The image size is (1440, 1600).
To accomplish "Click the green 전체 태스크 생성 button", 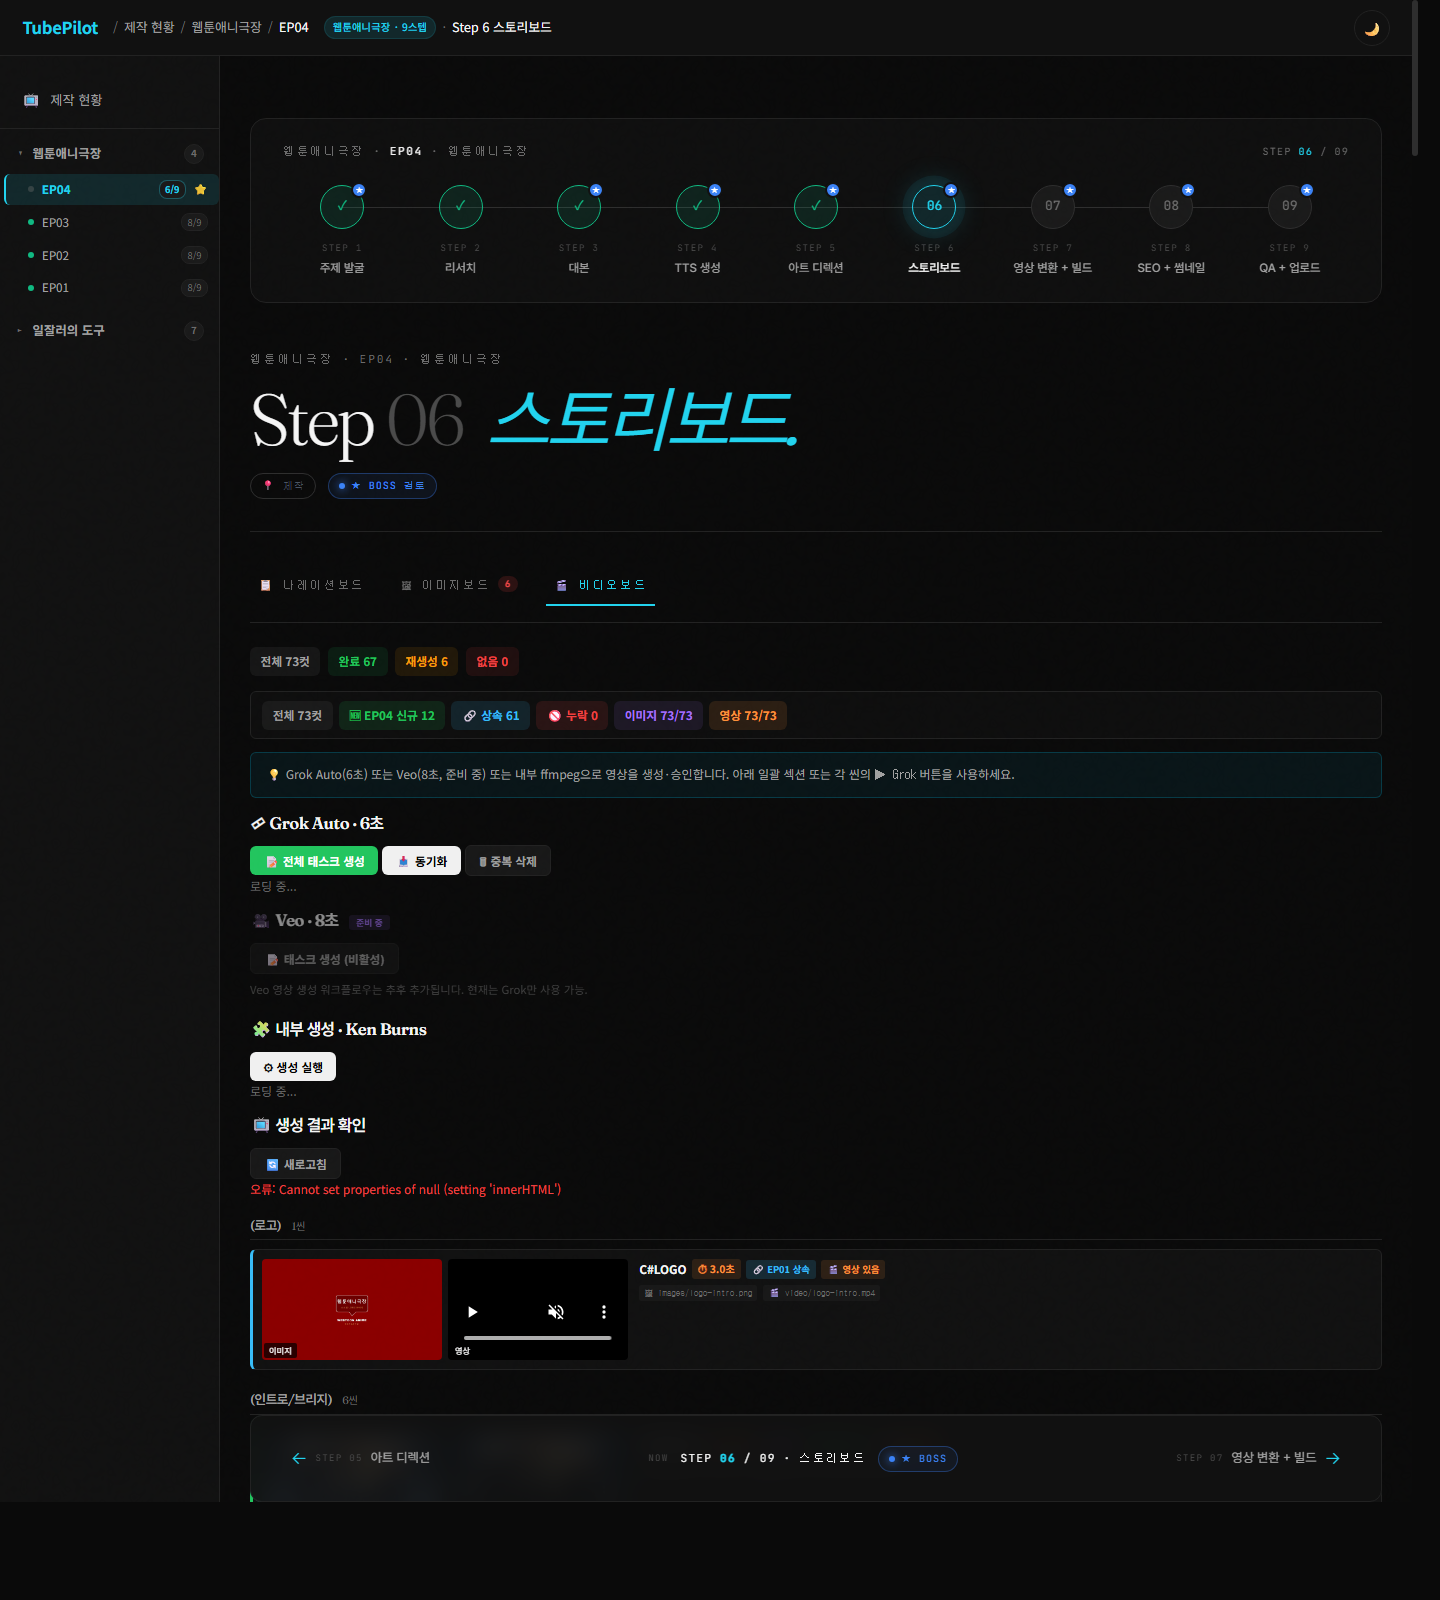I will coord(314,861).
